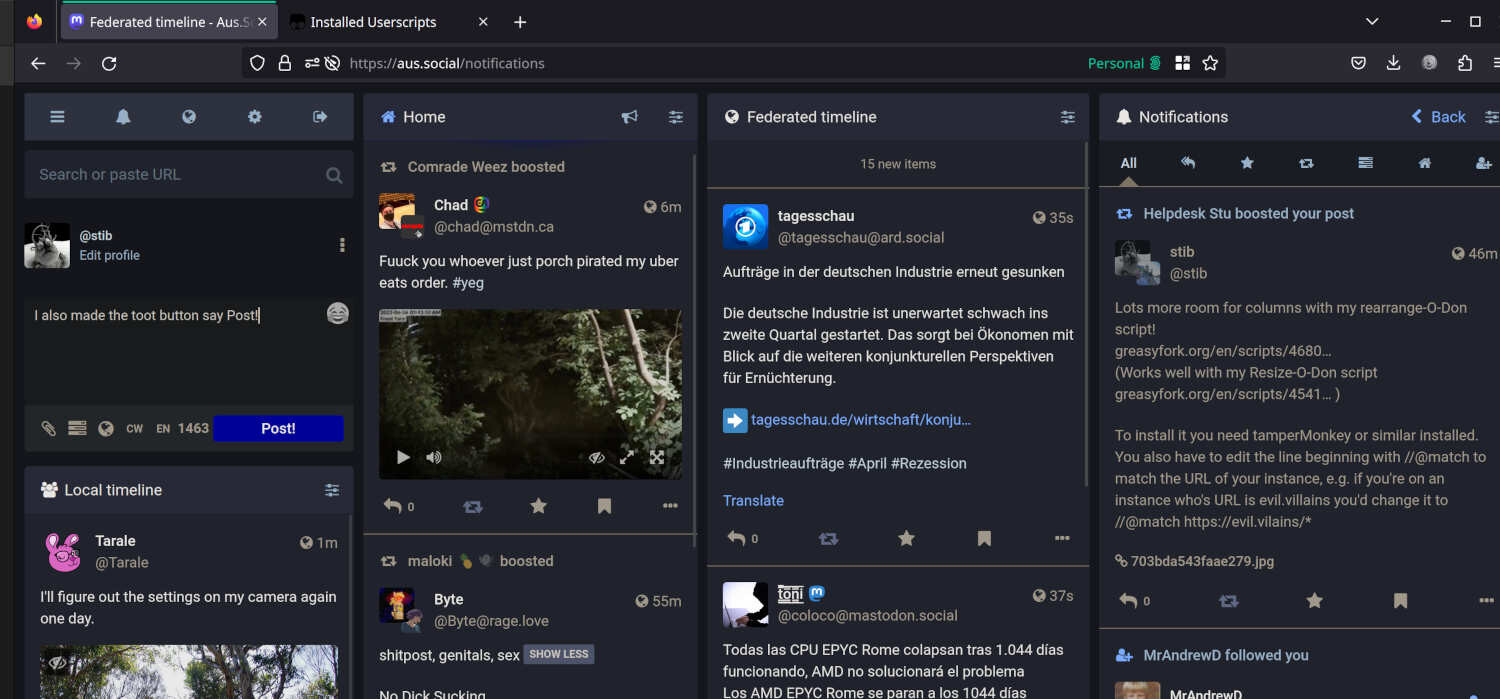Add a poll to the post
This screenshot has height=699, width=1500.
point(77,428)
